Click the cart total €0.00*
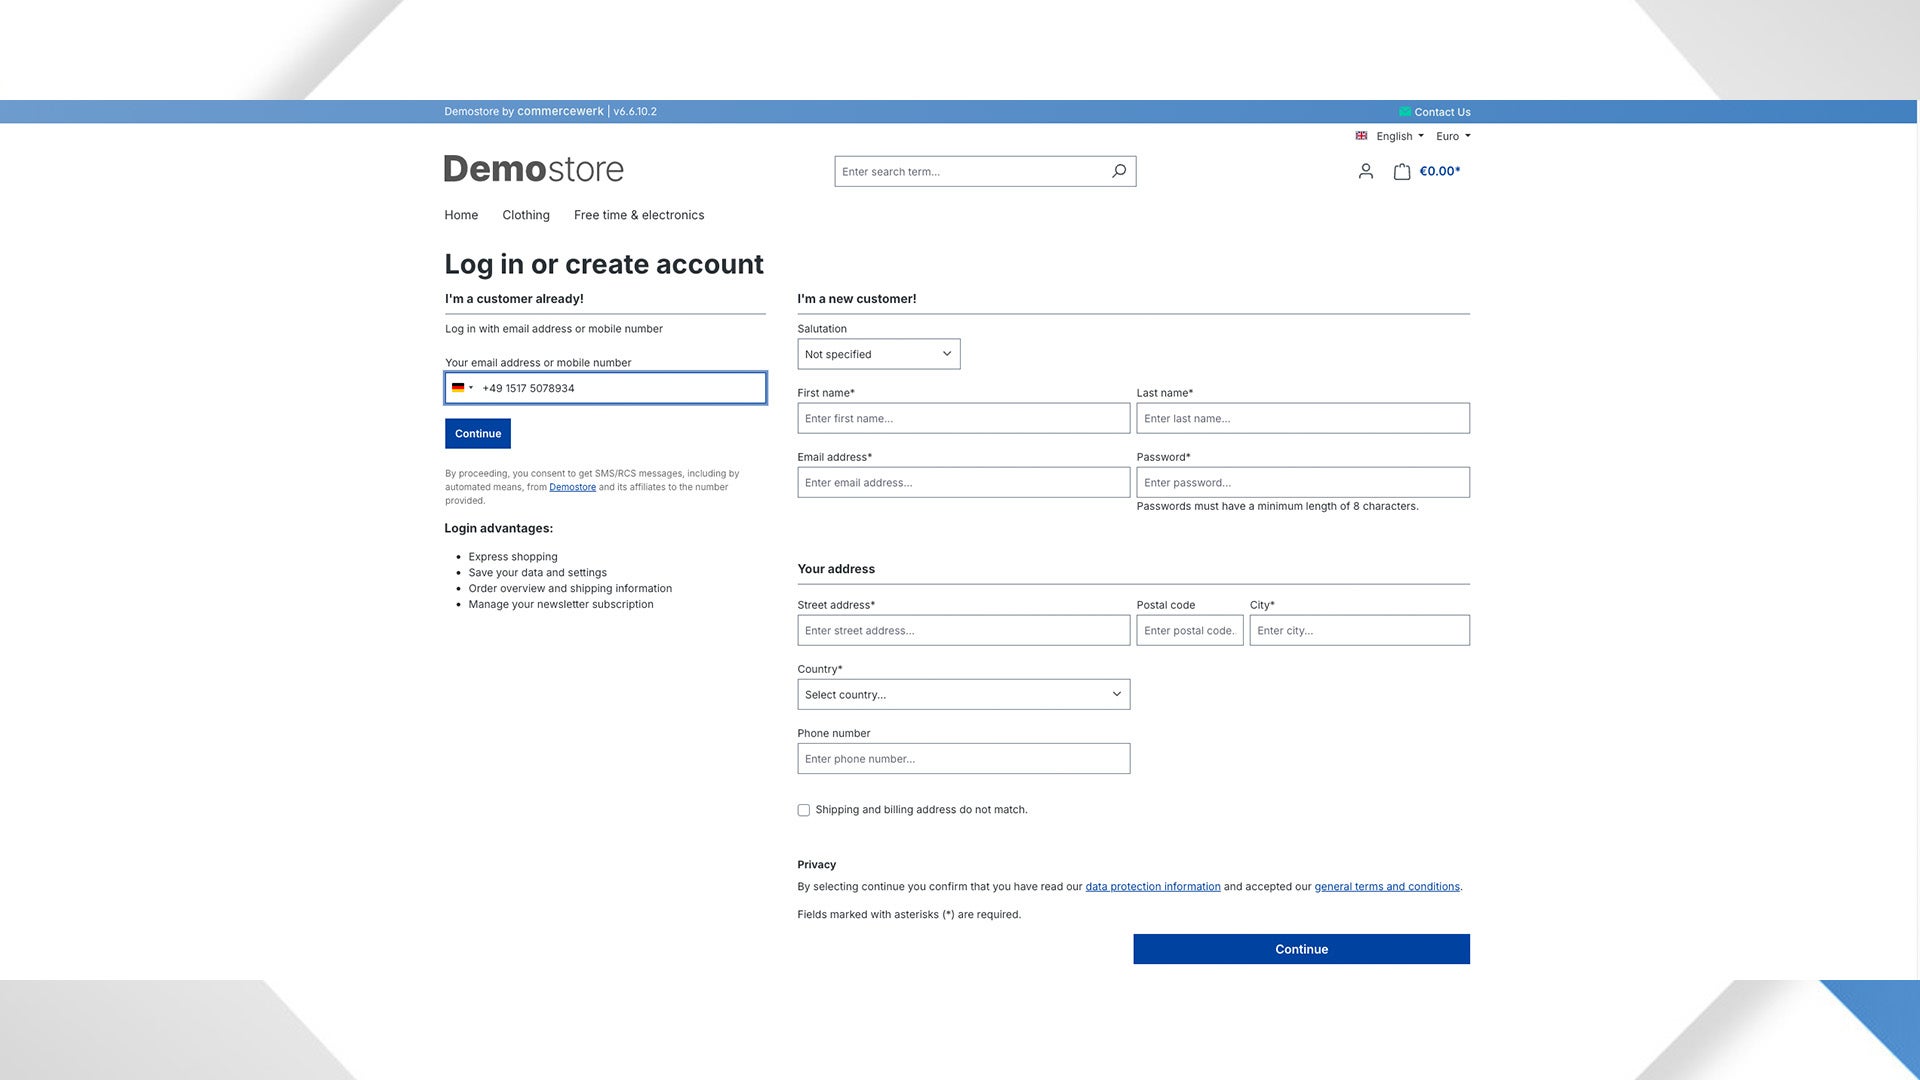Image resolution: width=1920 pixels, height=1080 pixels. [1440, 171]
